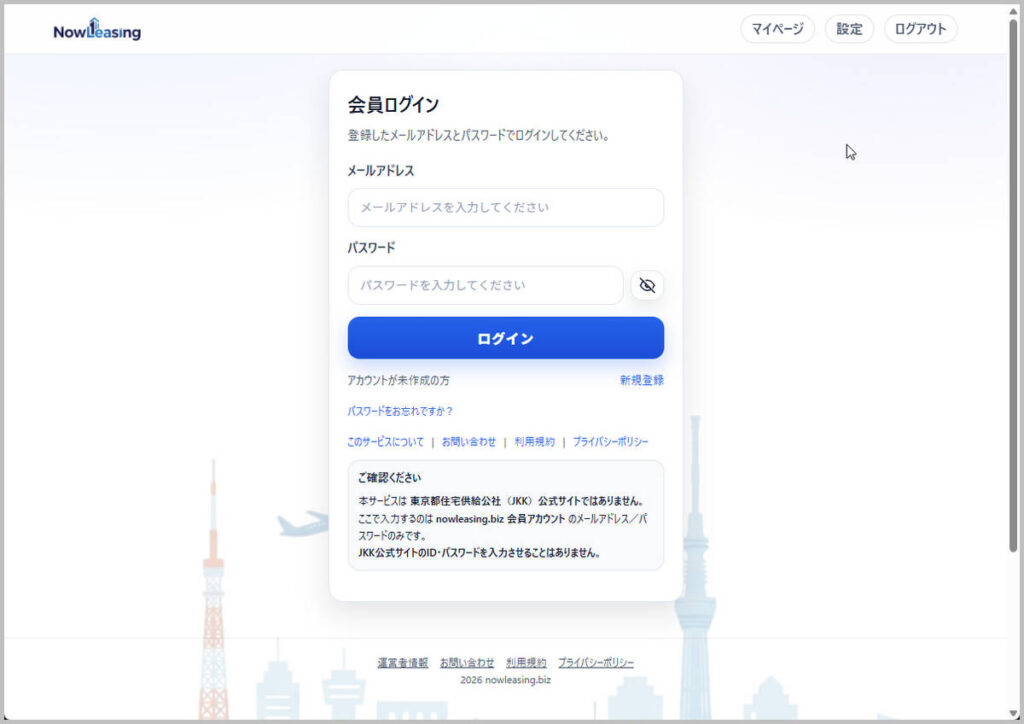Image resolution: width=1024 pixels, height=724 pixels.
Task: Click パスワードをお忘れですか？ link
Action: click(x=400, y=410)
